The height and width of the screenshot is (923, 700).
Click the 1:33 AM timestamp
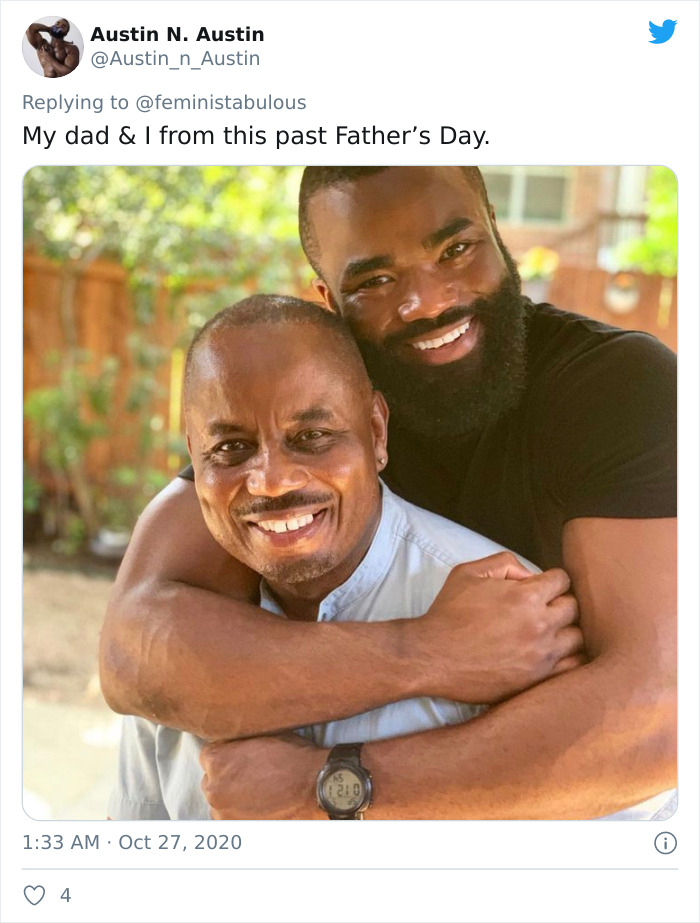(61, 842)
